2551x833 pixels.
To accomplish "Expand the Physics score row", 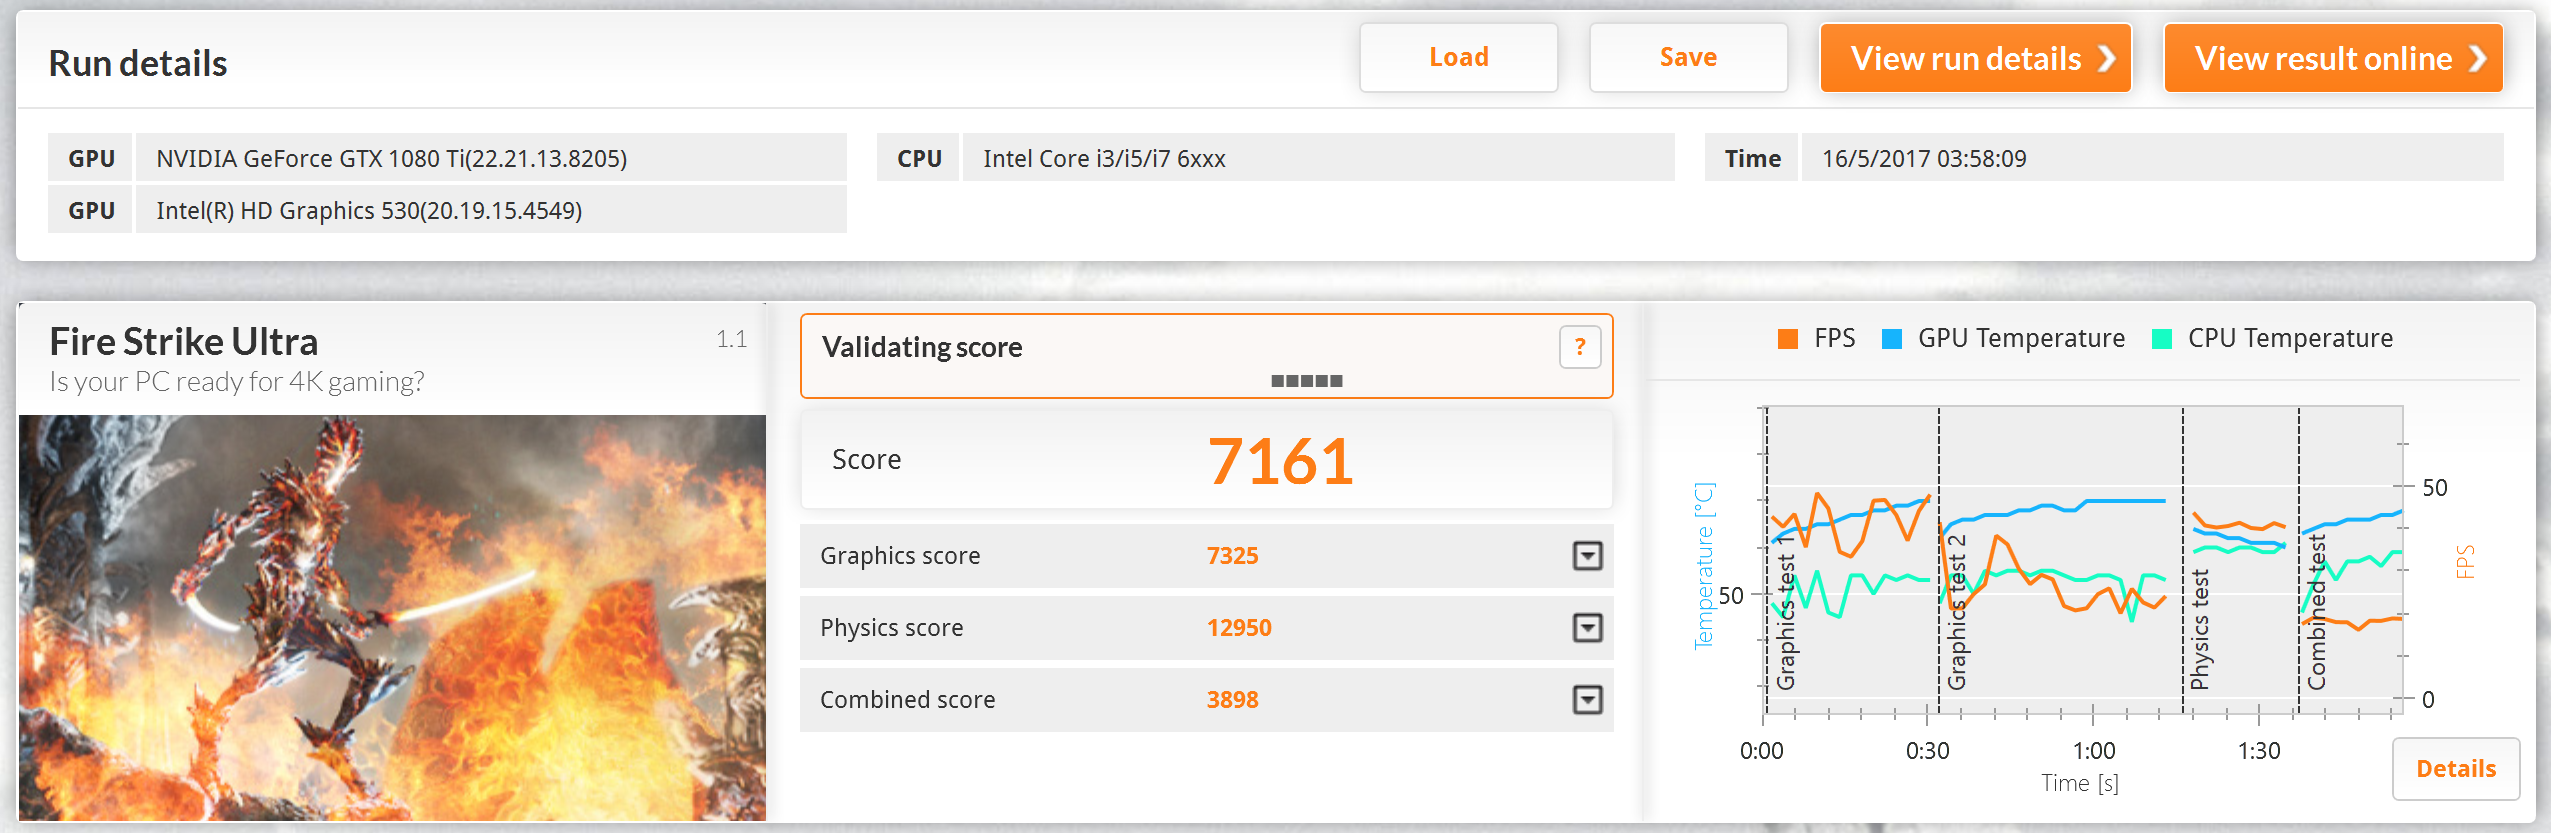I will [1587, 628].
